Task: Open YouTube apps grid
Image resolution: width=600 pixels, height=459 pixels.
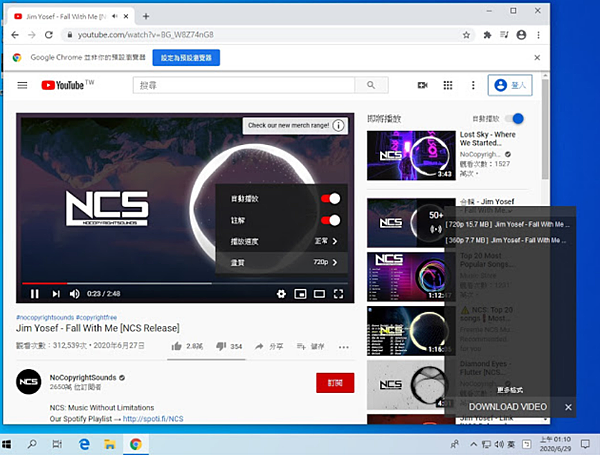Action: (x=448, y=85)
